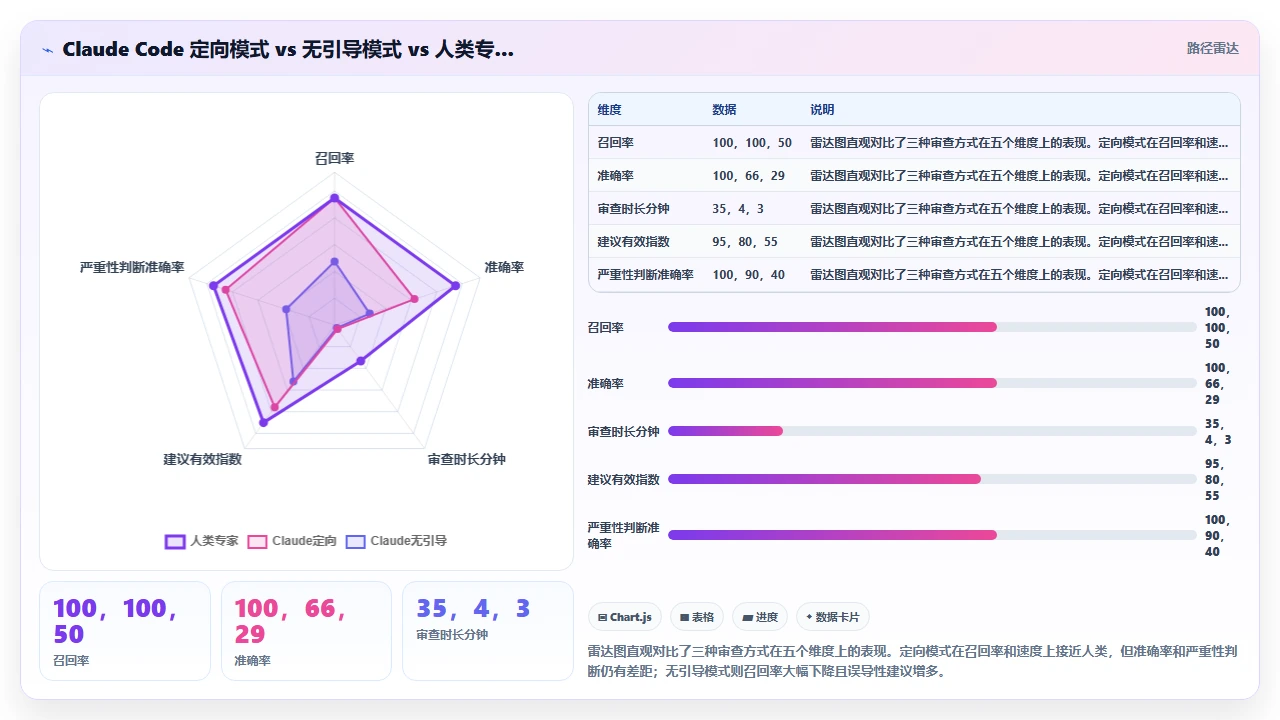Click the 维度 table header
Viewport: 1280px width, 720px height.
[x=609, y=110]
